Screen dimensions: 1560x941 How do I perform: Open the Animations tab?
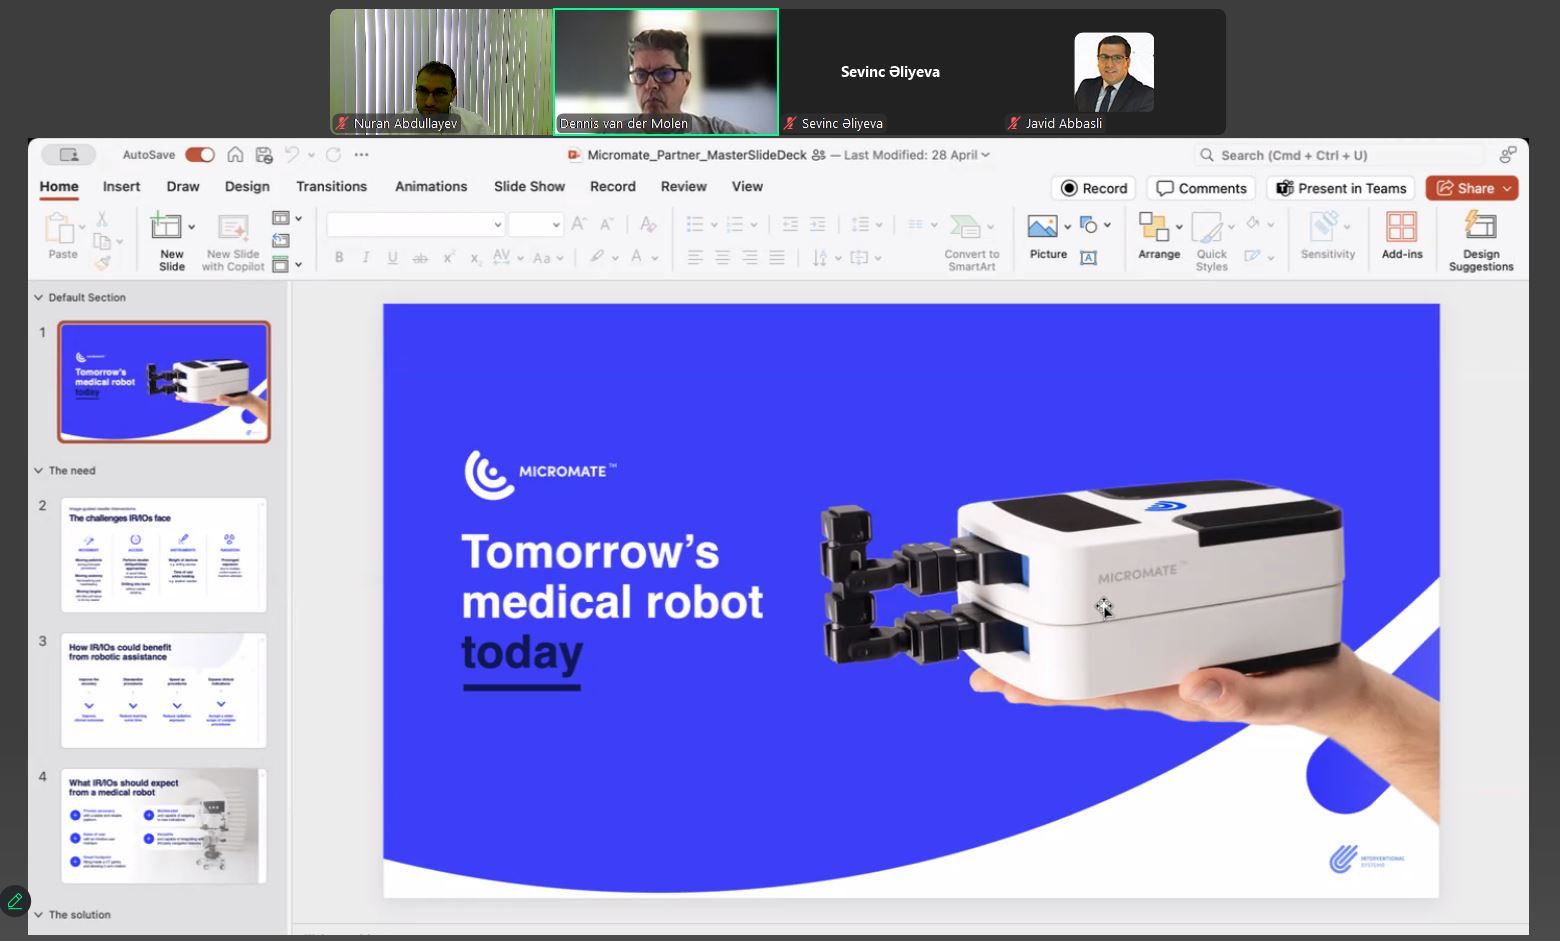431,187
